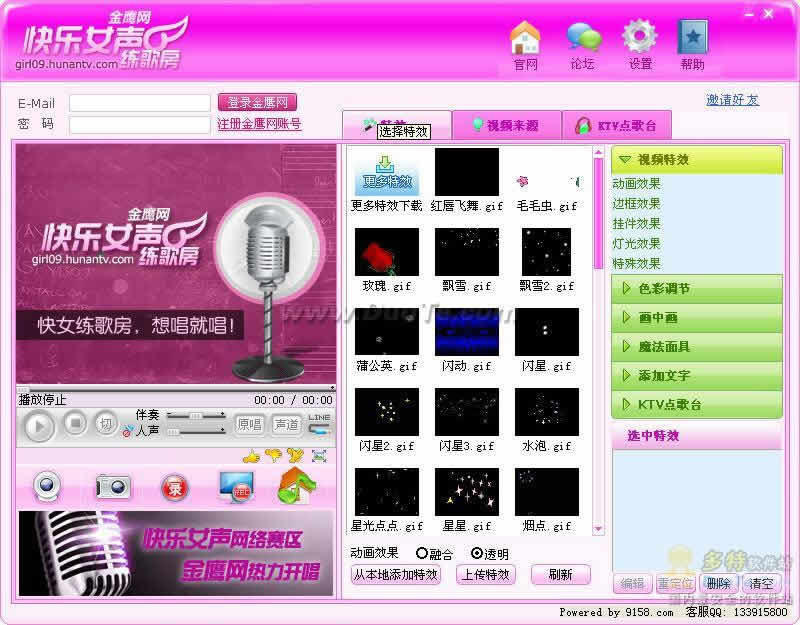The width and height of the screenshot is (800, 625).
Task: Switch to the 特效 tab
Action: (396, 125)
